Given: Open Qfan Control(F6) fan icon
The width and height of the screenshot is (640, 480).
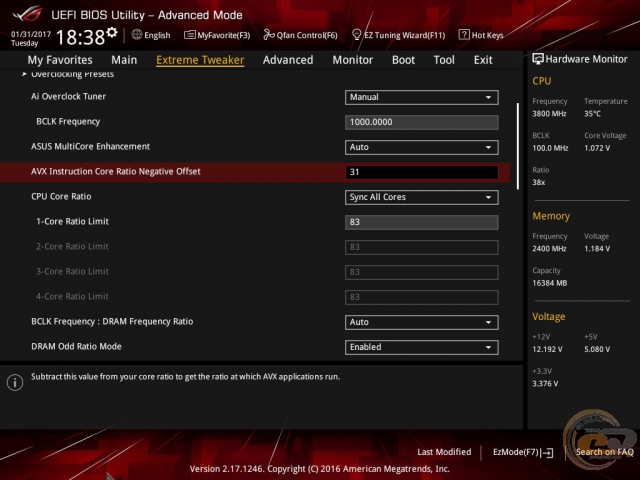Looking at the screenshot, I should 269,35.
